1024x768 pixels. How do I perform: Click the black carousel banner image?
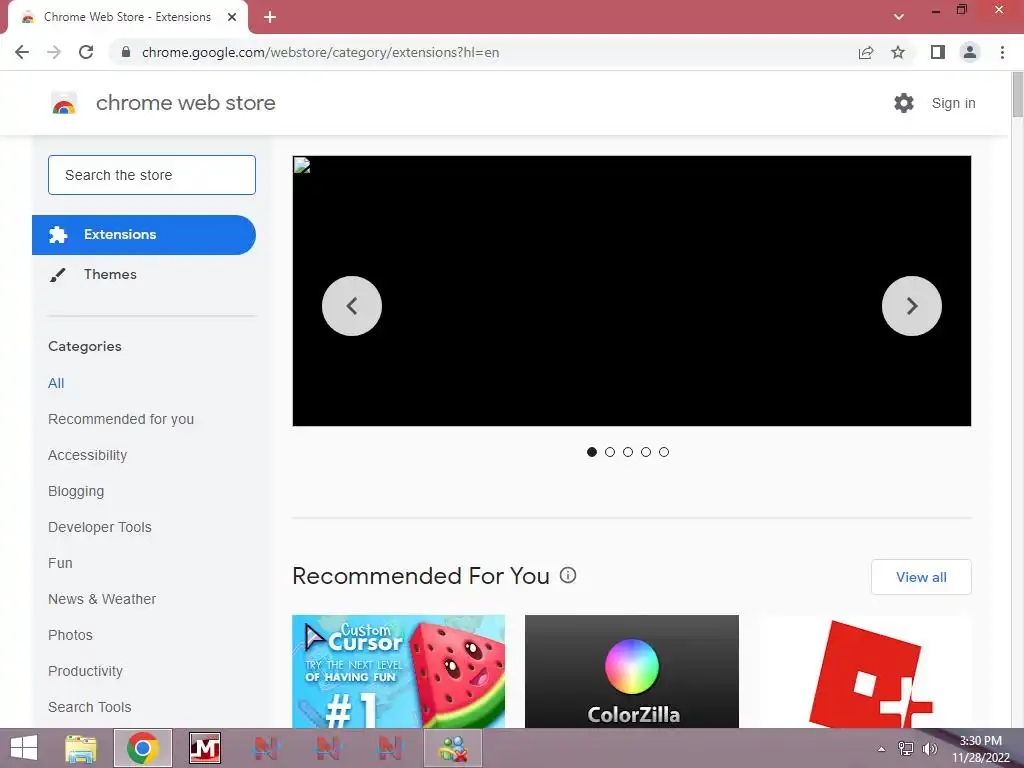[x=632, y=291]
